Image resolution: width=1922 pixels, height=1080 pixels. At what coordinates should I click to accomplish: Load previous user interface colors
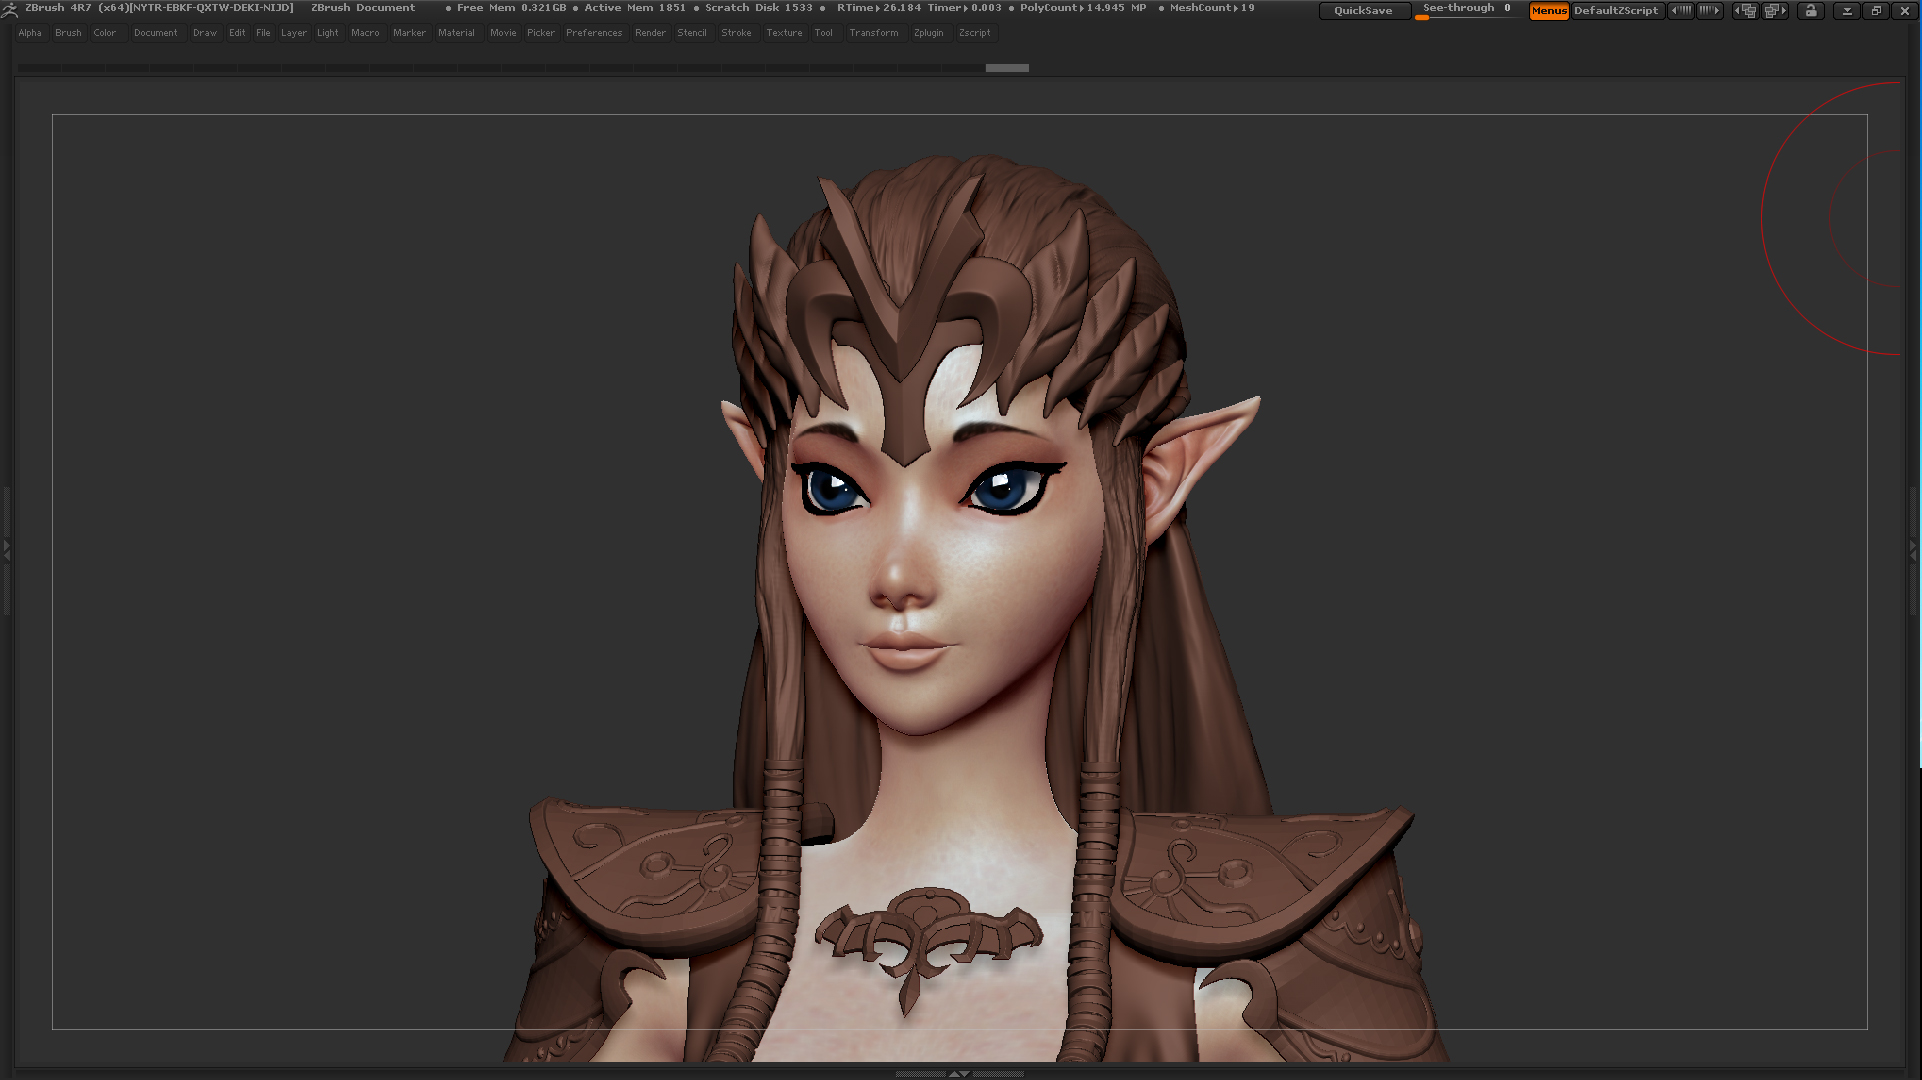click(1681, 11)
